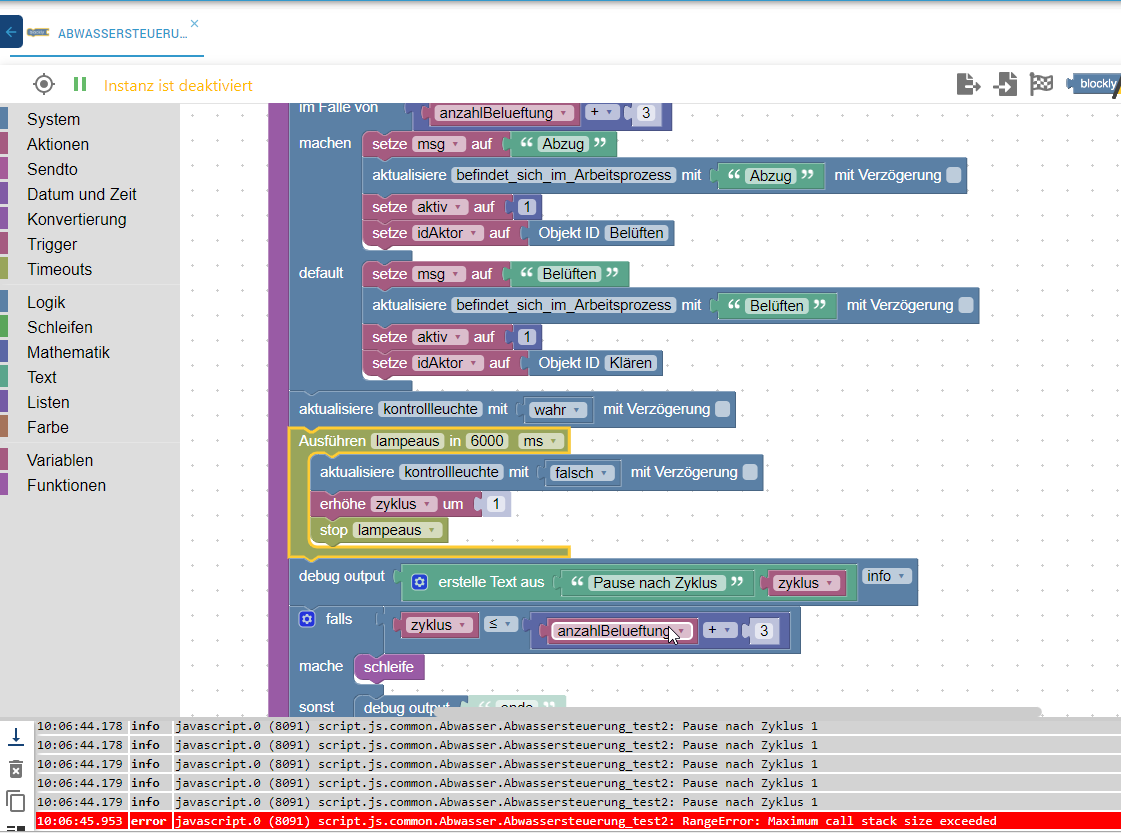Open the Datum und Zeit category
The height and width of the screenshot is (833, 1121).
coord(82,194)
